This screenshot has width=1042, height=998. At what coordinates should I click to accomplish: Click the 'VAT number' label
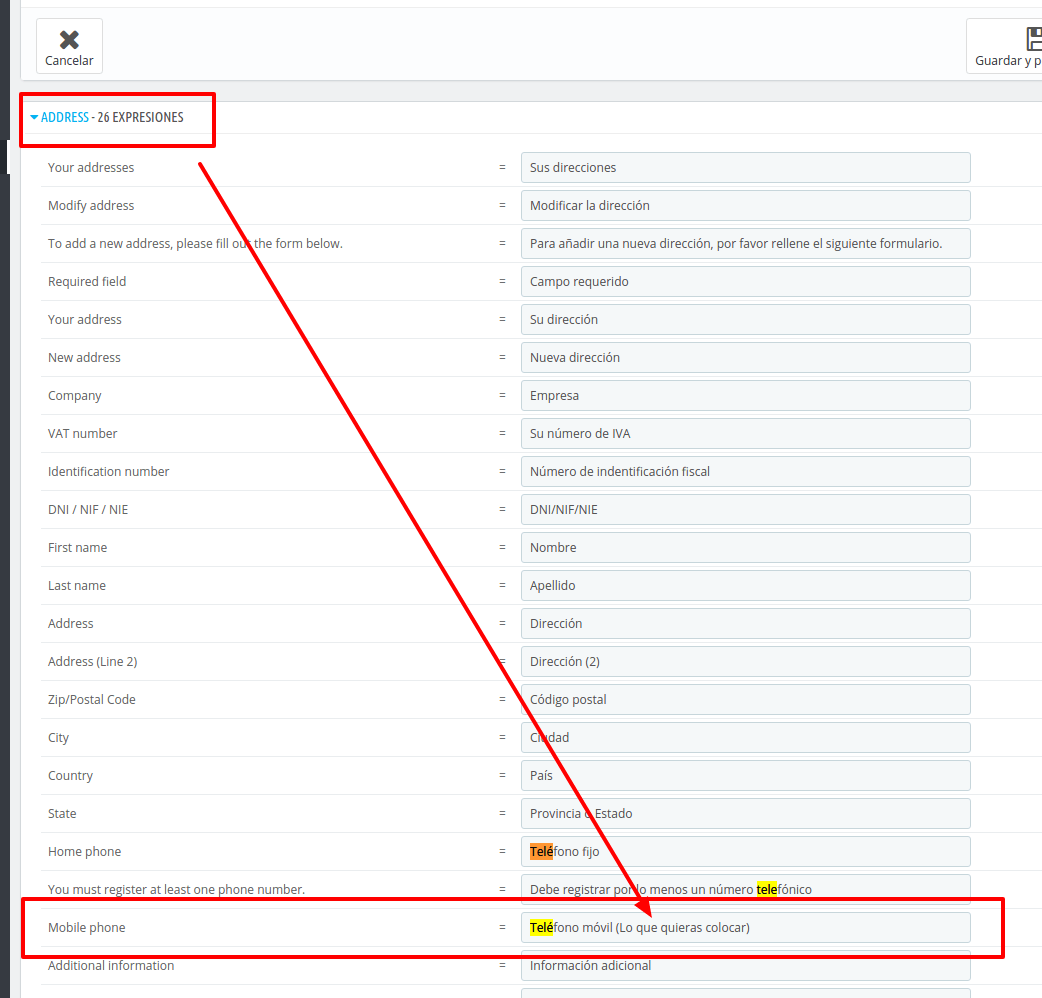click(x=82, y=433)
